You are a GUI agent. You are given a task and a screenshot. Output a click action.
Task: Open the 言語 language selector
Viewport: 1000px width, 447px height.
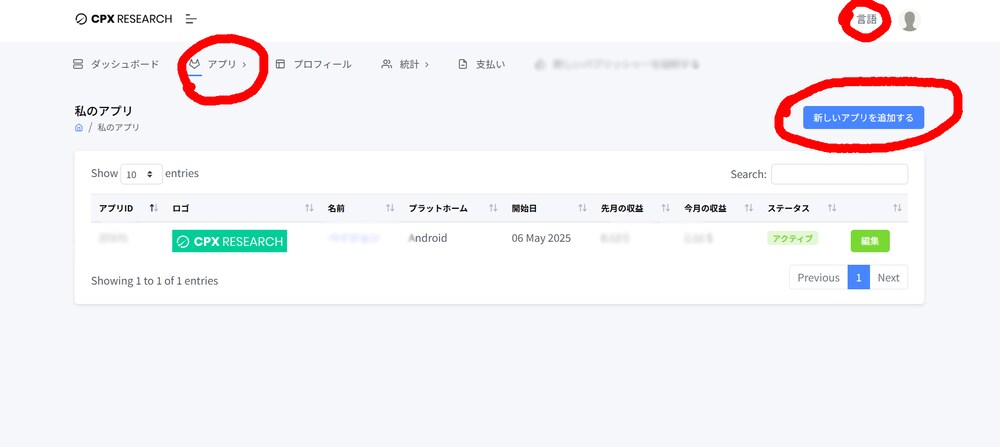point(866,20)
